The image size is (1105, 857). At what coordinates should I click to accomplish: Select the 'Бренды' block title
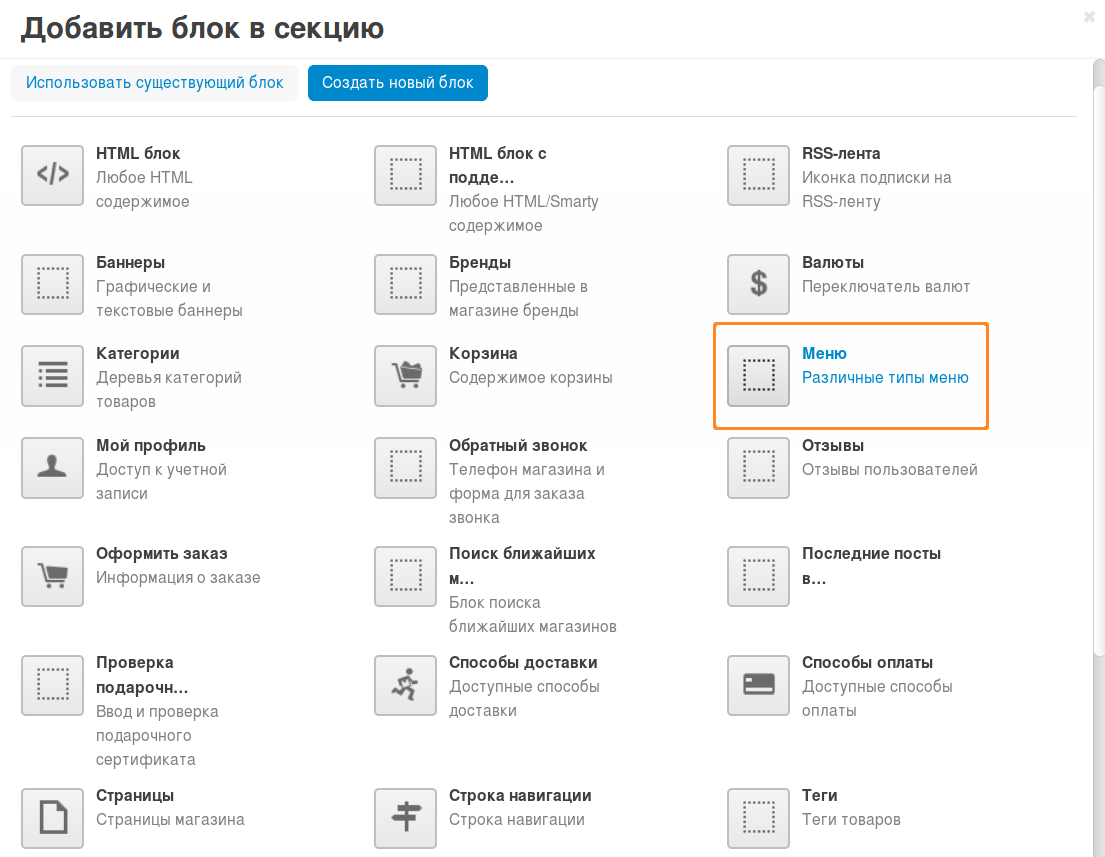480,263
